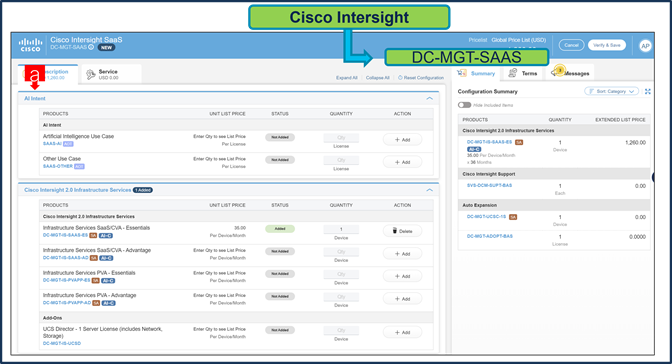Click the Messages notification badge

(x=559, y=70)
